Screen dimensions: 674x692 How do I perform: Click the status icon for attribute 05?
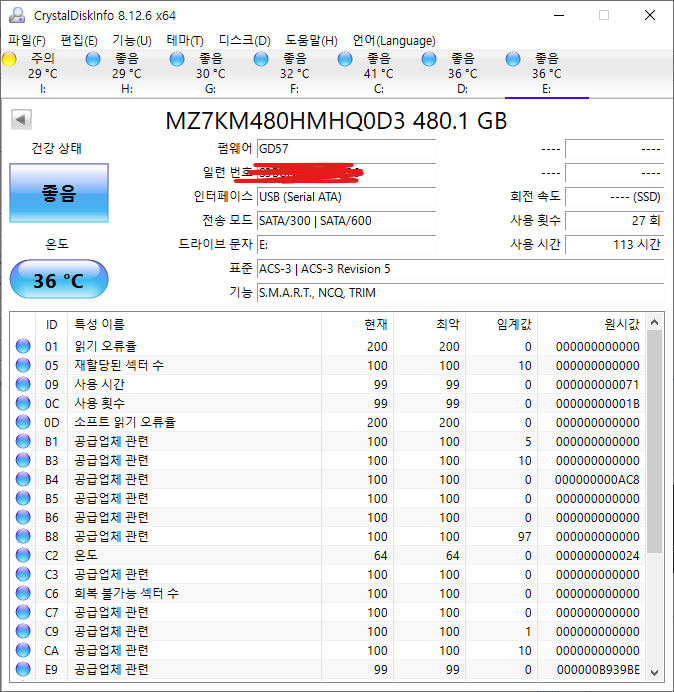(23, 365)
